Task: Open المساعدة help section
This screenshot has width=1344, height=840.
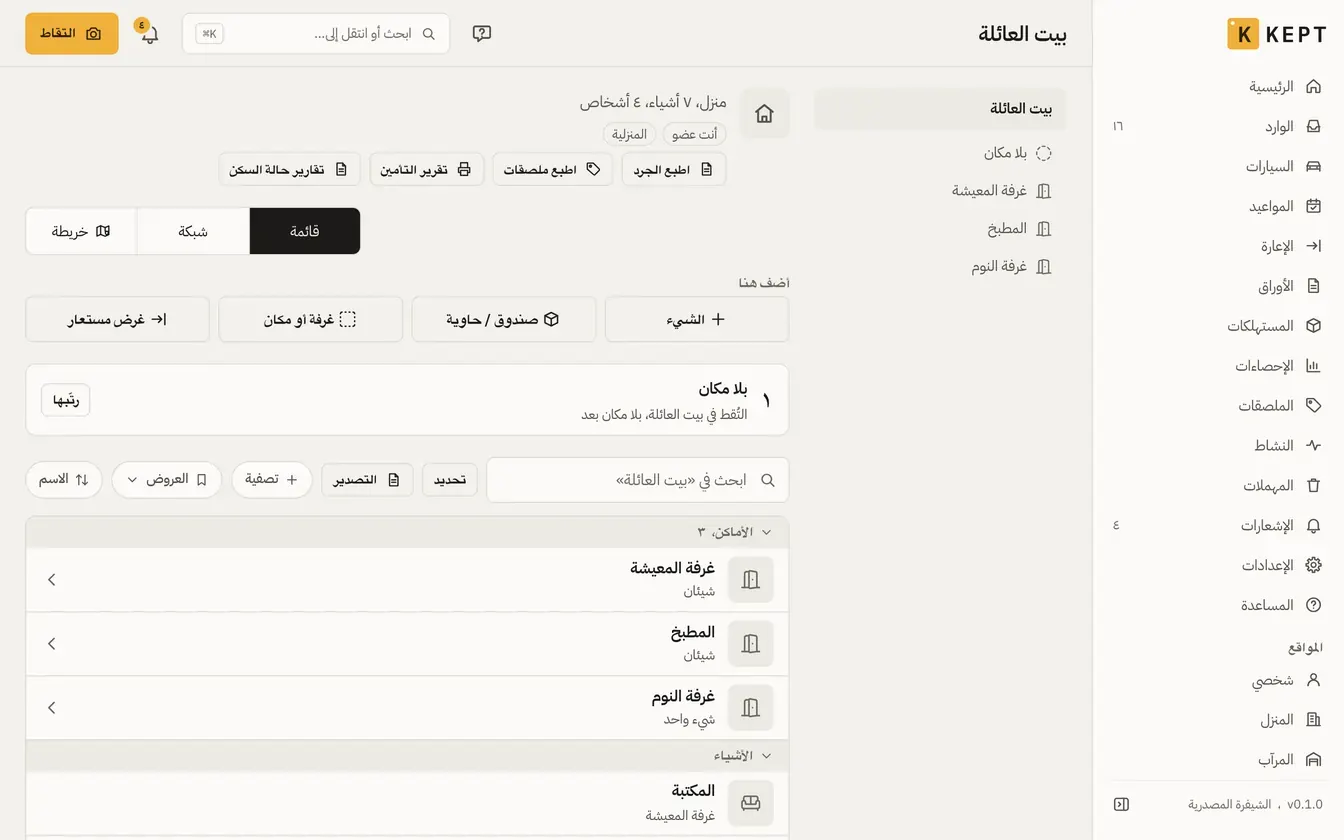Action: coord(1217,606)
